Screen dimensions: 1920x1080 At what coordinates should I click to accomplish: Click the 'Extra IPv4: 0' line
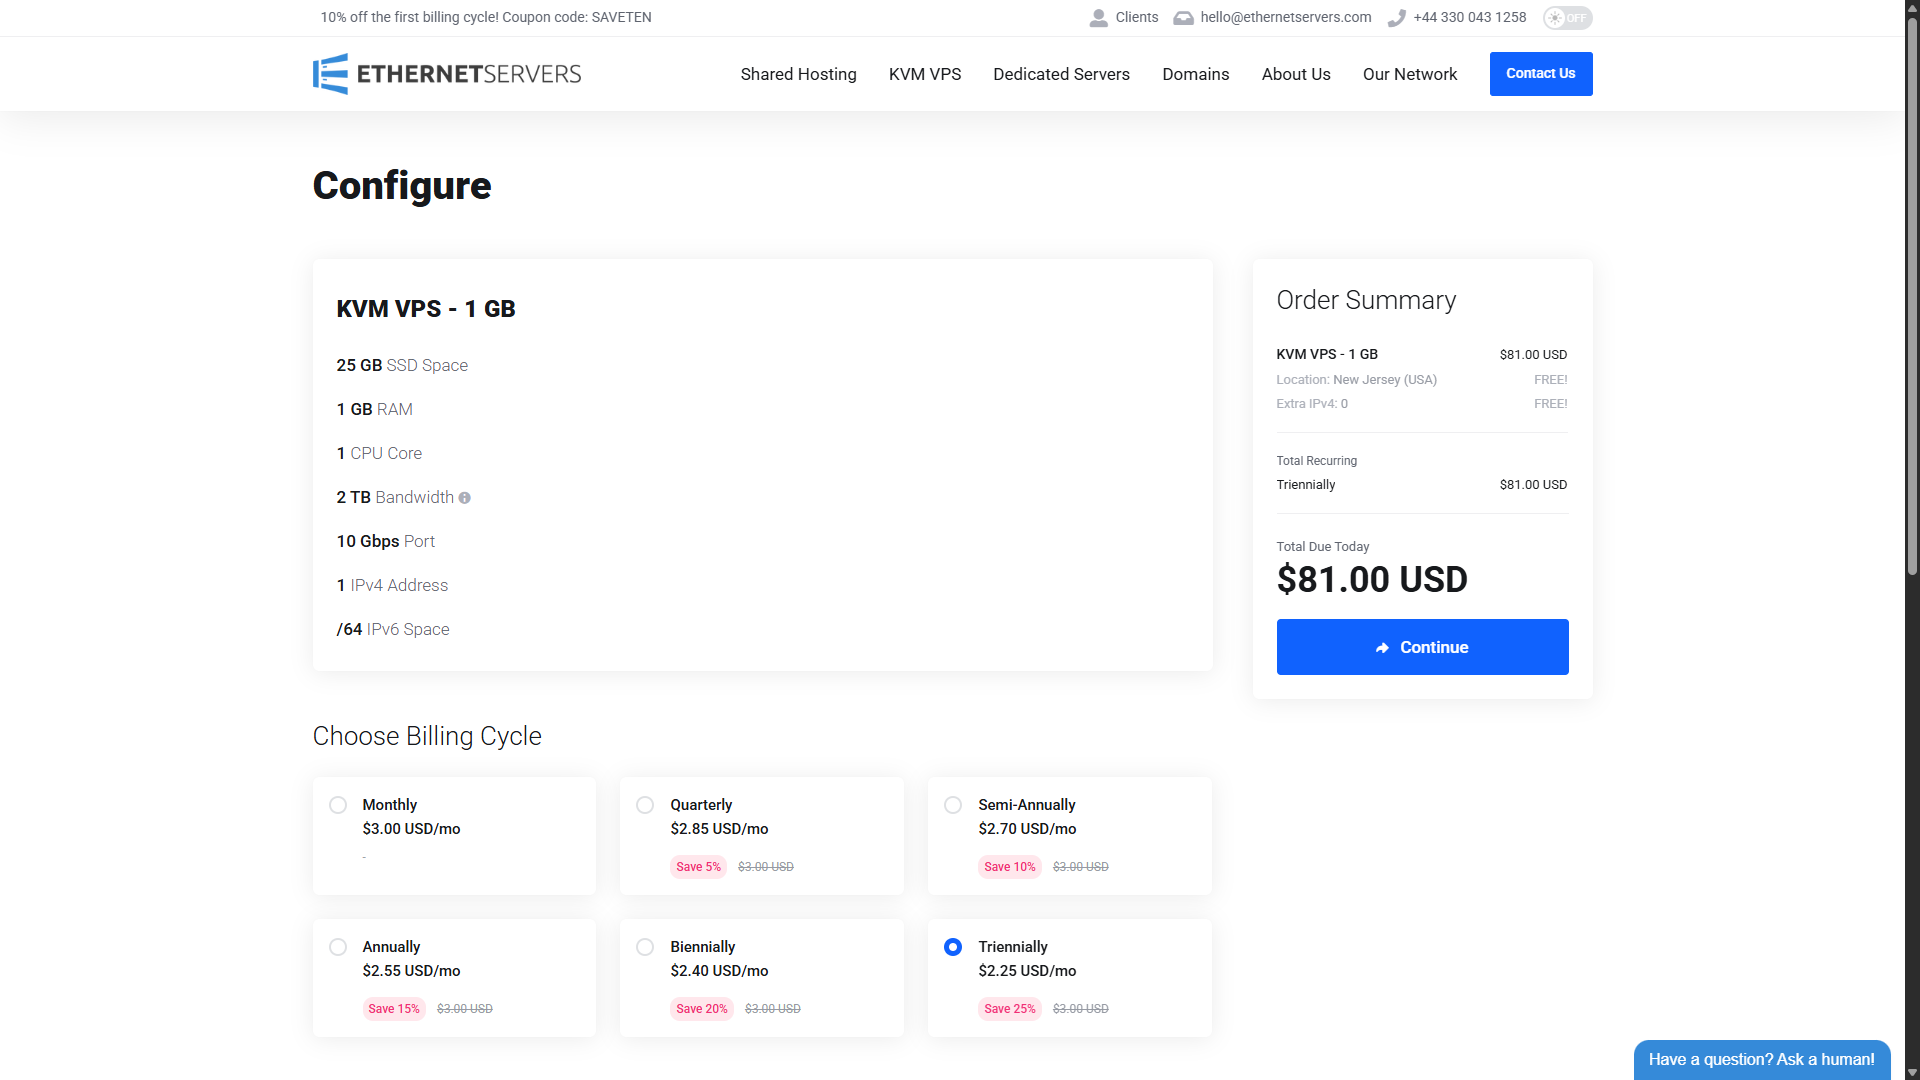coord(1312,404)
